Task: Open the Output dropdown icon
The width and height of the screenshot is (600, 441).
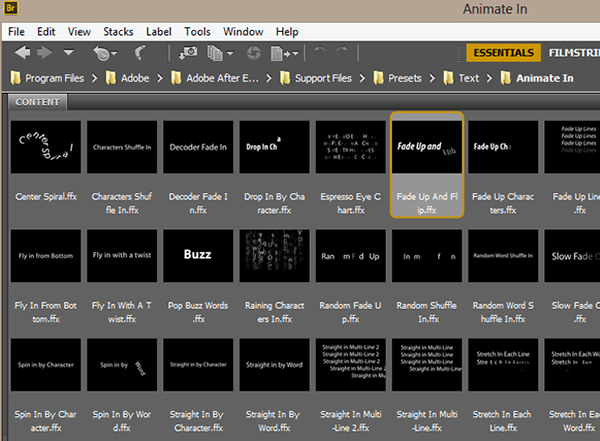Action: [x=284, y=54]
